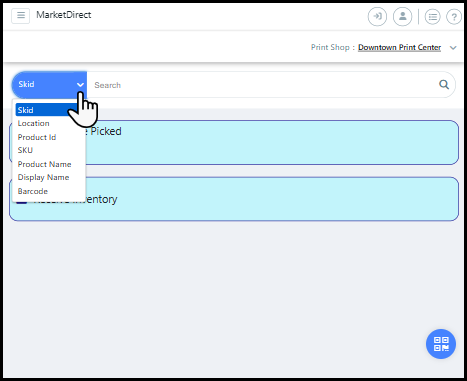Screen dimensions: 467x381
Task: Collapse the Skid search filter dropdown
Action: click(x=49, y=85)
